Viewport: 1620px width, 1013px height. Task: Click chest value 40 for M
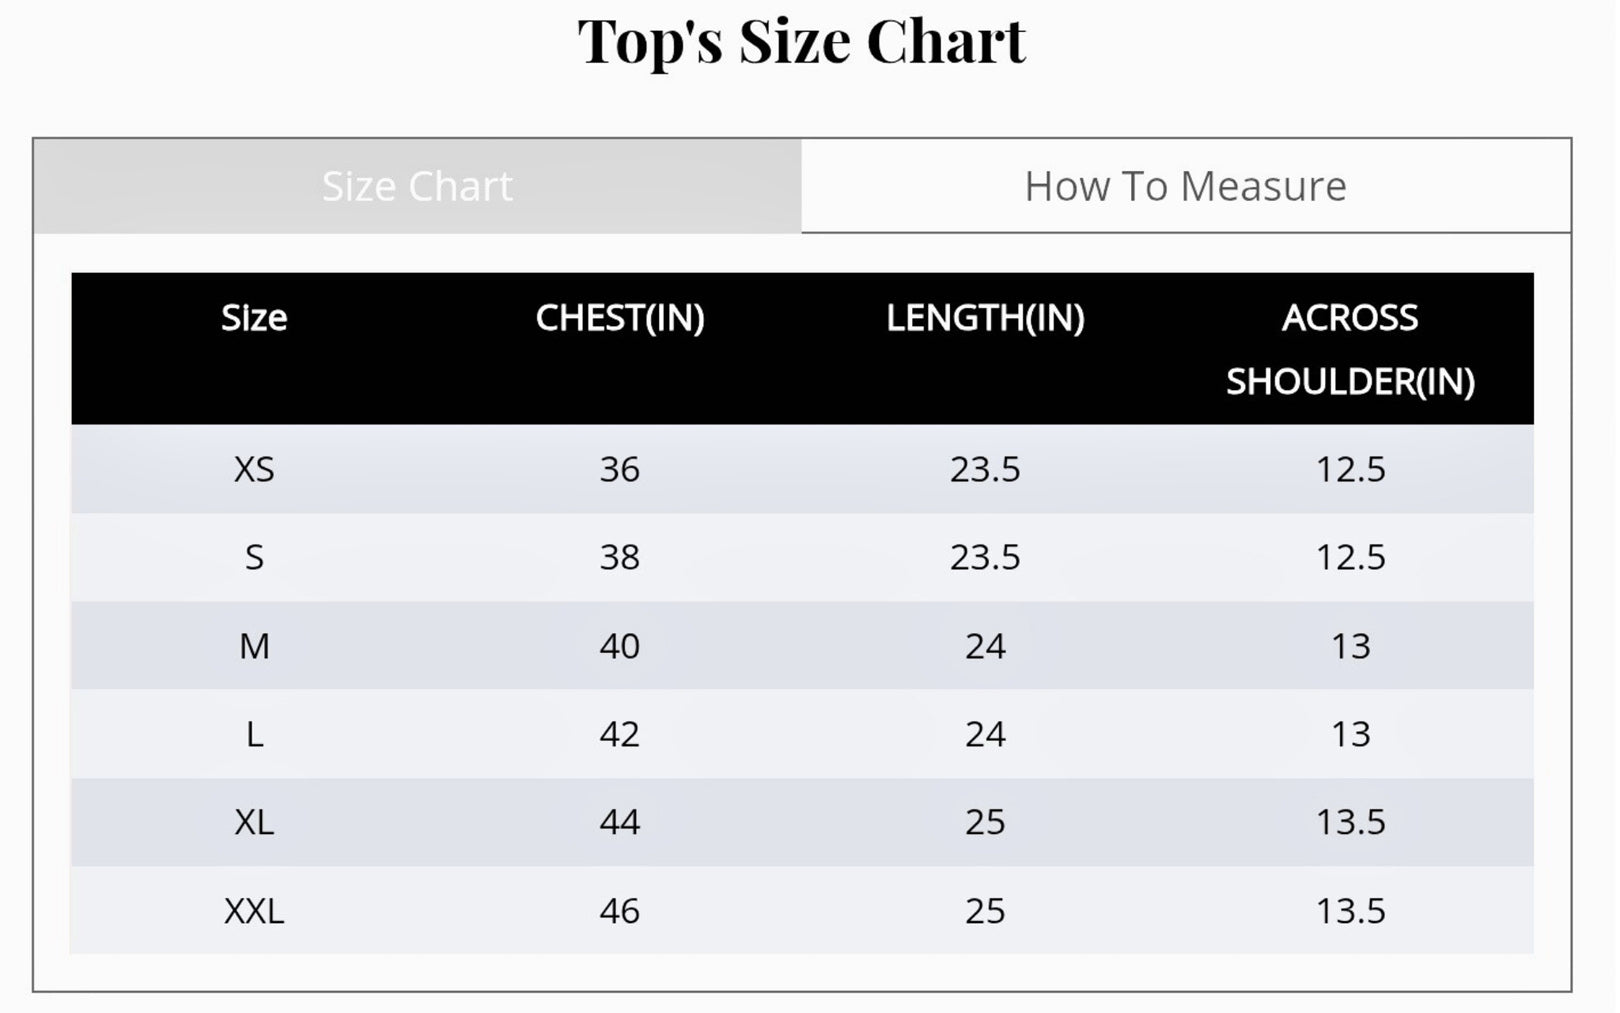[x=620, y=646]
